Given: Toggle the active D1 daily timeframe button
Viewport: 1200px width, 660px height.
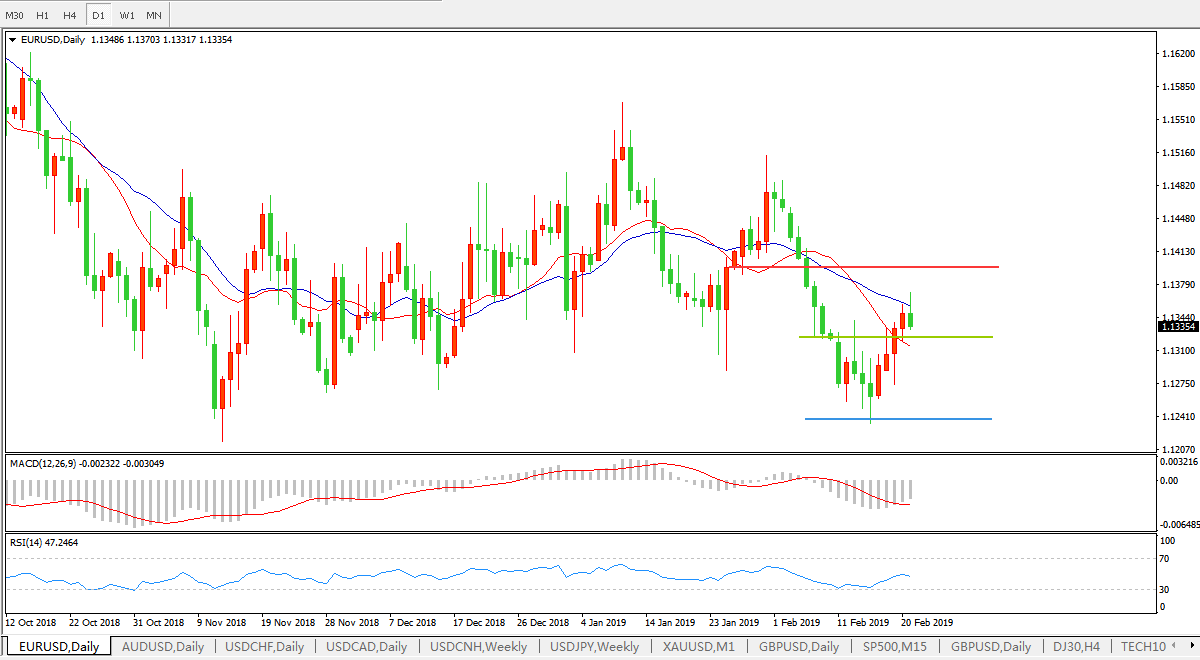Looking at the screenshot, I should pos(98,15).
